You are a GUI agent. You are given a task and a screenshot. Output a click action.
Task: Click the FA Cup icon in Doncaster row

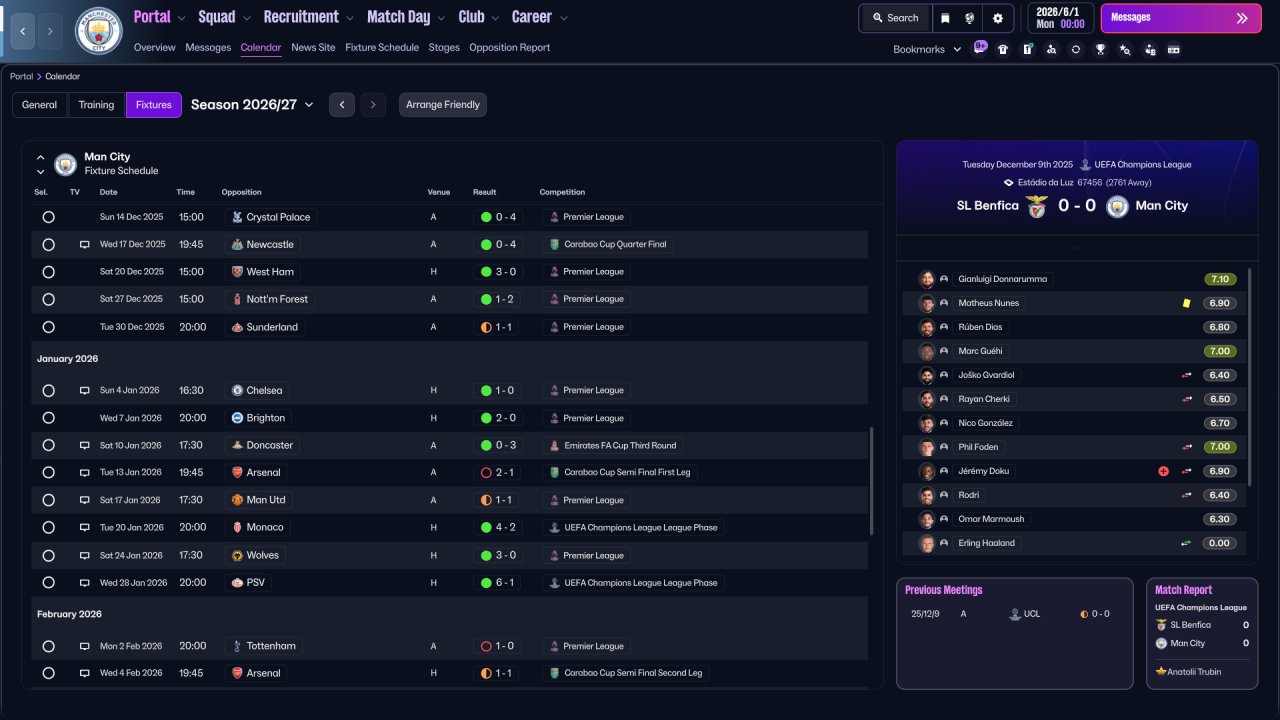pyautogui.click(x=554, y=445)
